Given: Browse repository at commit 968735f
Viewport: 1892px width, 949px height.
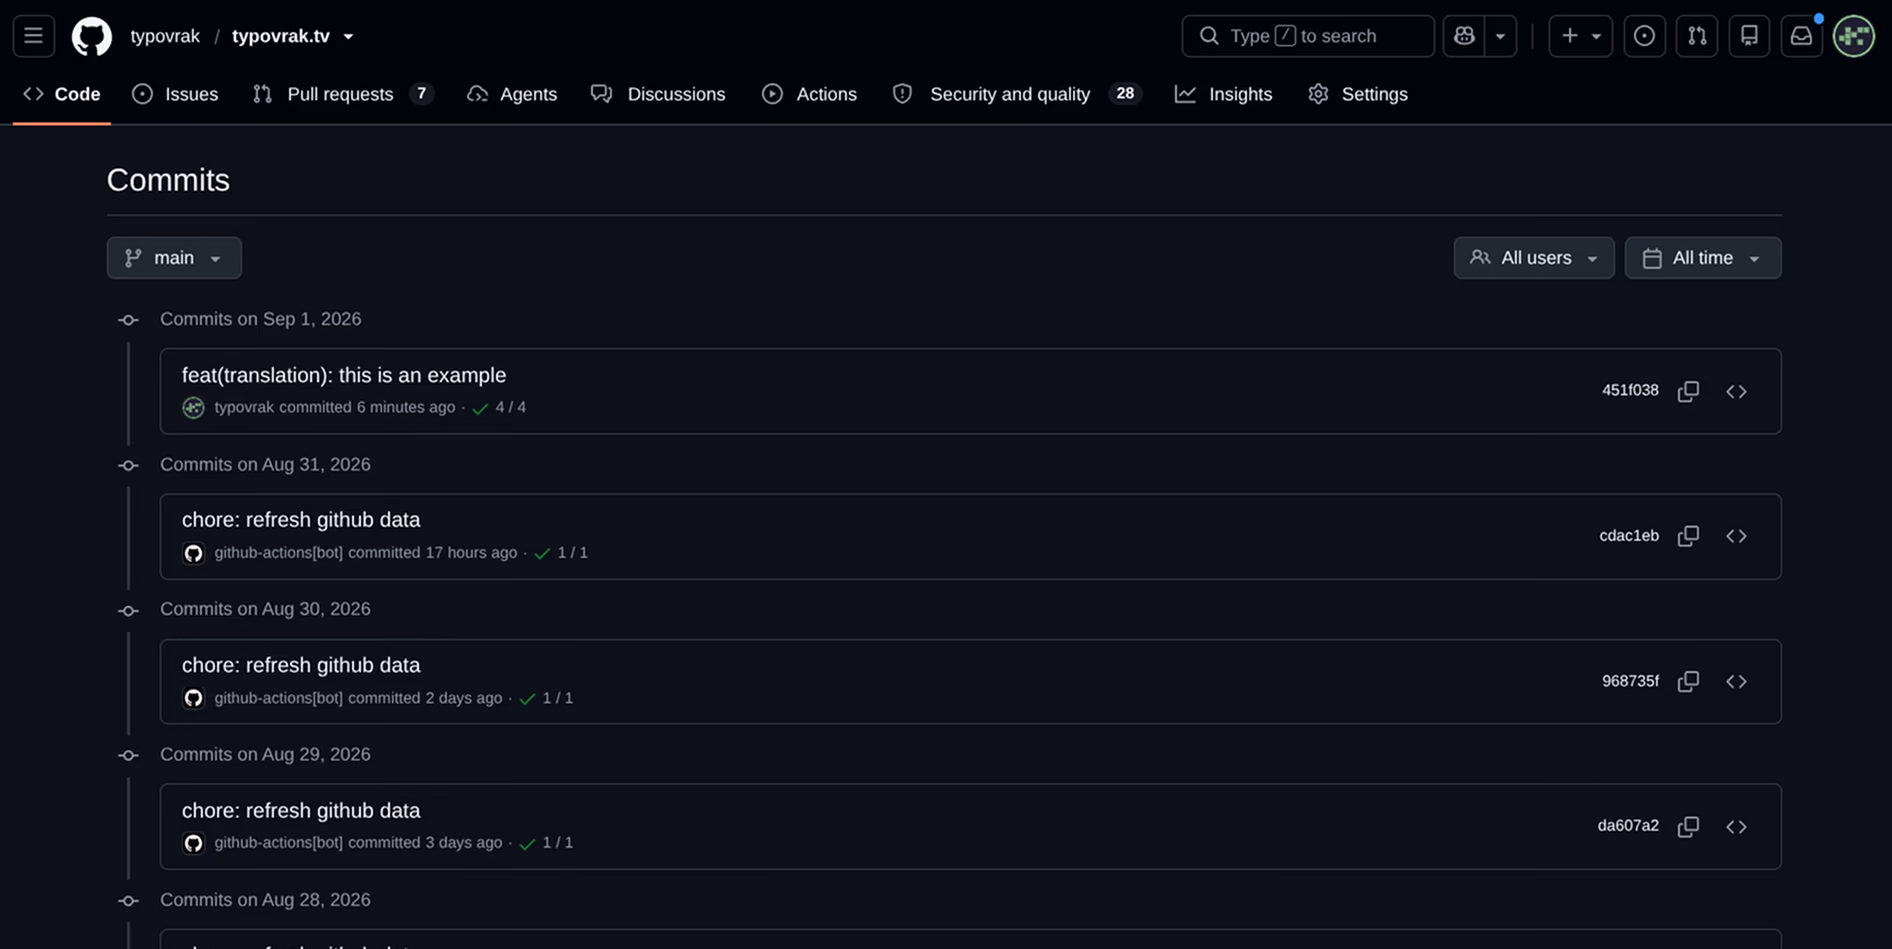Looking at the screenshot, I should tap(1736, 681).
